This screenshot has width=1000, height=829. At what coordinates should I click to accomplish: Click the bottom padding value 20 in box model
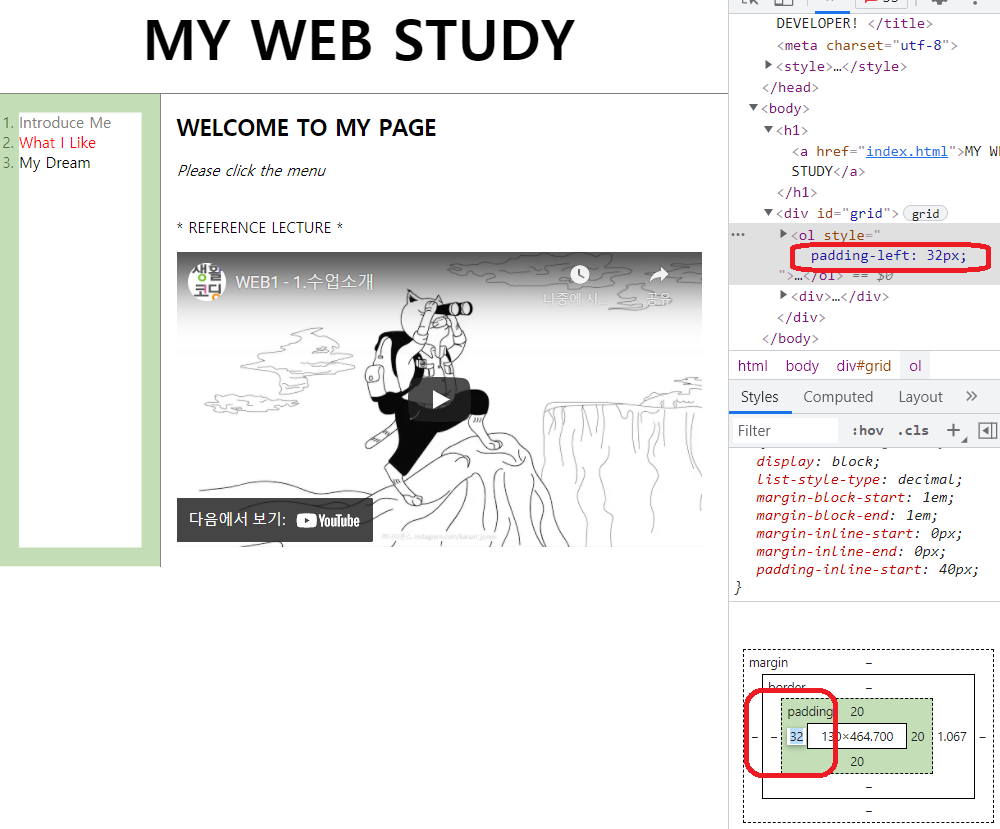coord(857,761)
